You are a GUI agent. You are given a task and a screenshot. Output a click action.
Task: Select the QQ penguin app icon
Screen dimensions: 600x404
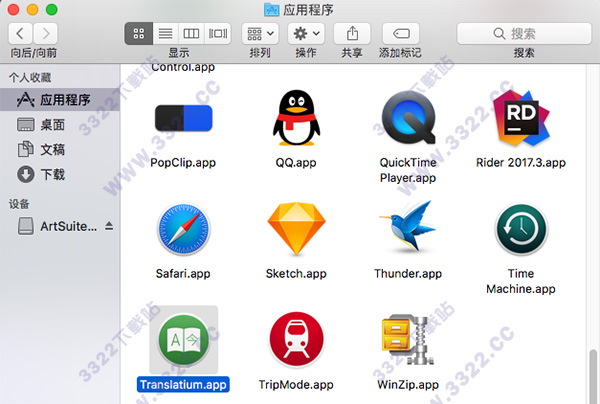coord(296,118)
